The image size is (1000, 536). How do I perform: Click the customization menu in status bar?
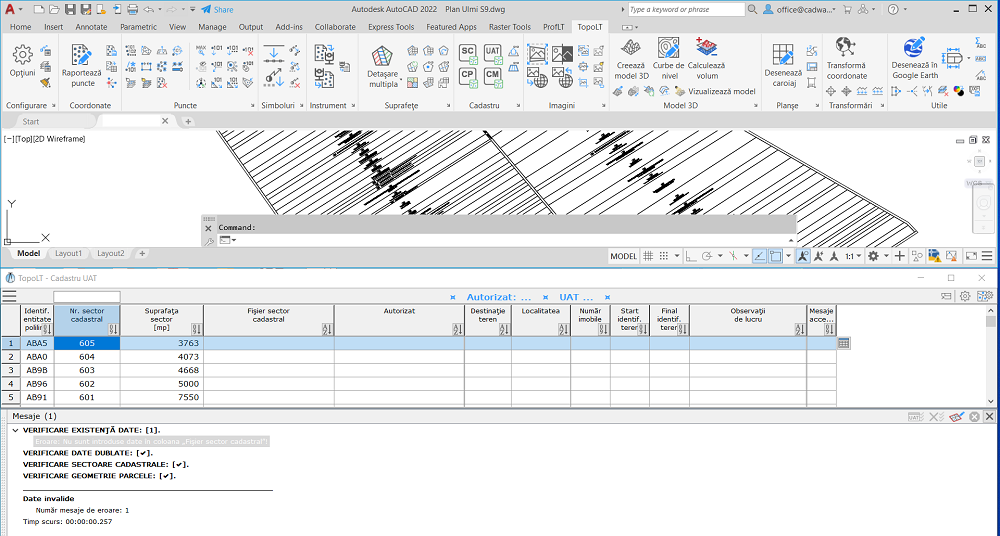click(x=987, y=256)
